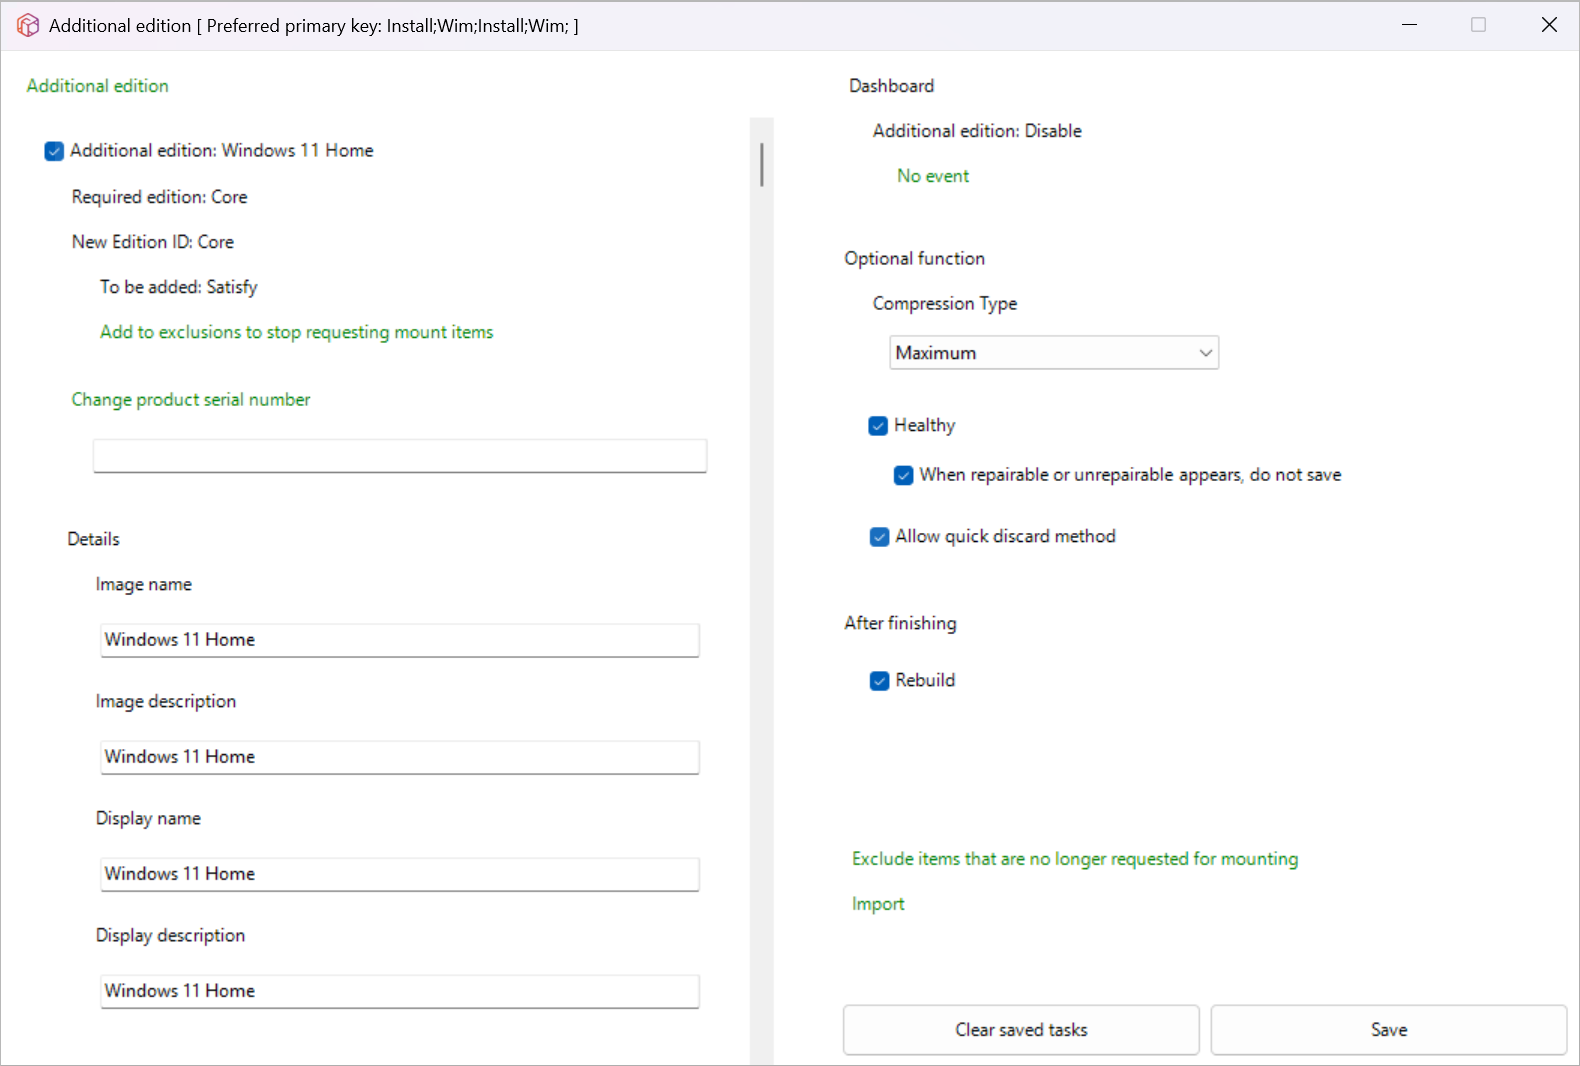Click the app logo icon in title bar
The image size is (1580, 1066).
pyautogui.click(x=28, y=25)
